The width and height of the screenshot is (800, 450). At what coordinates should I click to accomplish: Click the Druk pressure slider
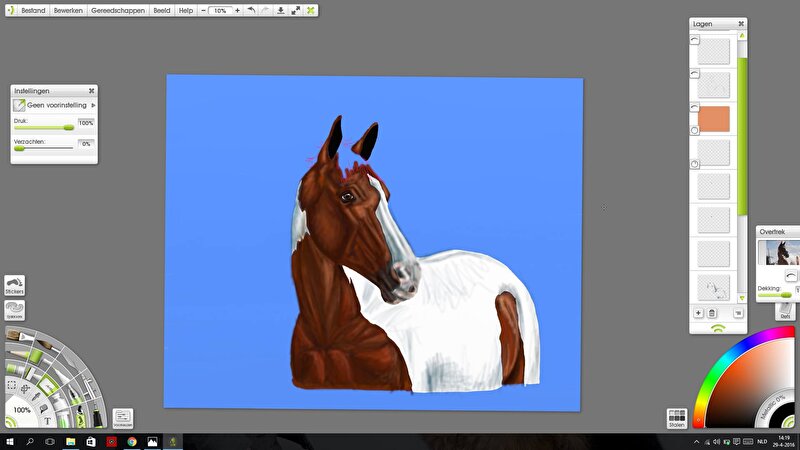click(43, 127)
